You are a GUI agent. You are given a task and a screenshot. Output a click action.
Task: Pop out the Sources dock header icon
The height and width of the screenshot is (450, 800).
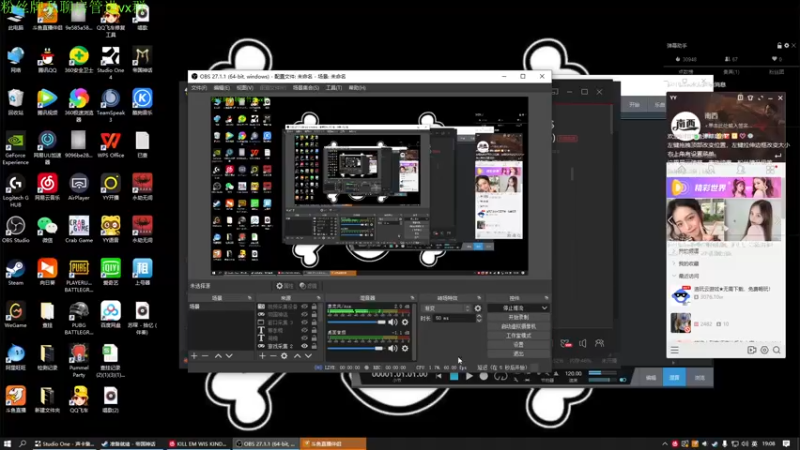[318, 298]
